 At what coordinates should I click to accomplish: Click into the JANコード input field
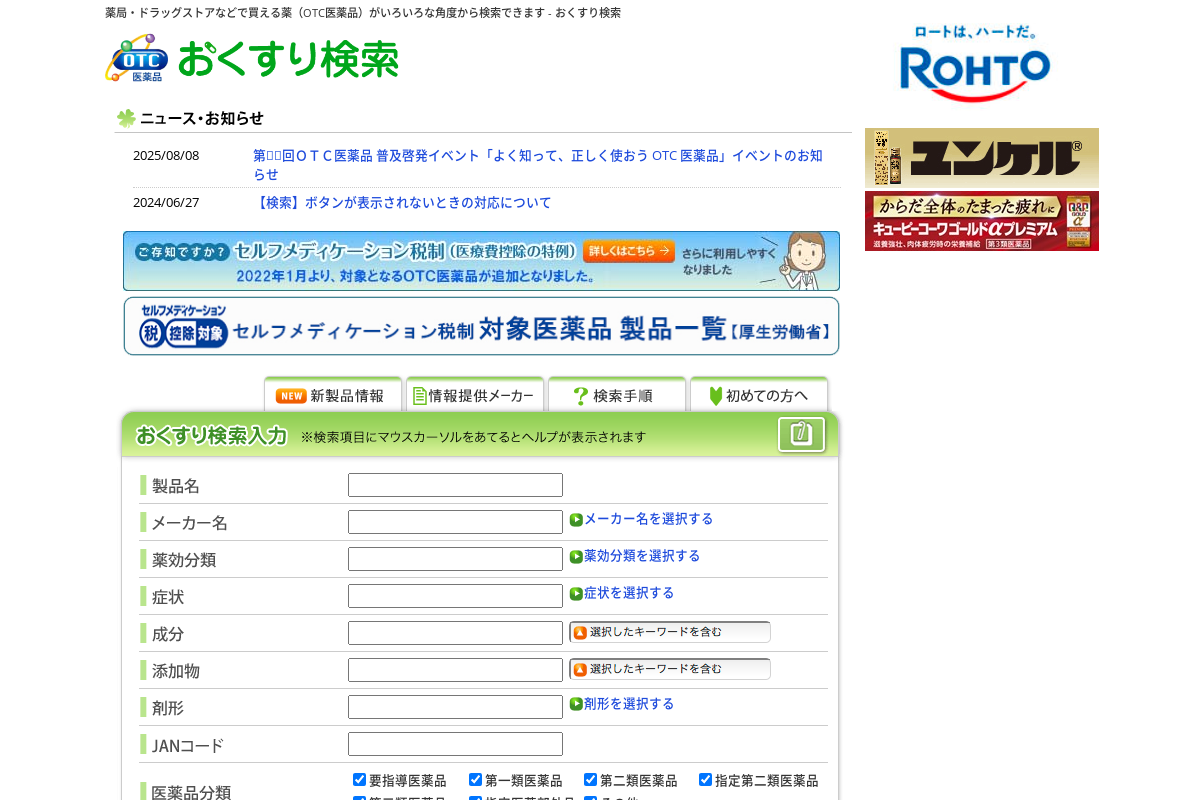click(x=455, y=744)
